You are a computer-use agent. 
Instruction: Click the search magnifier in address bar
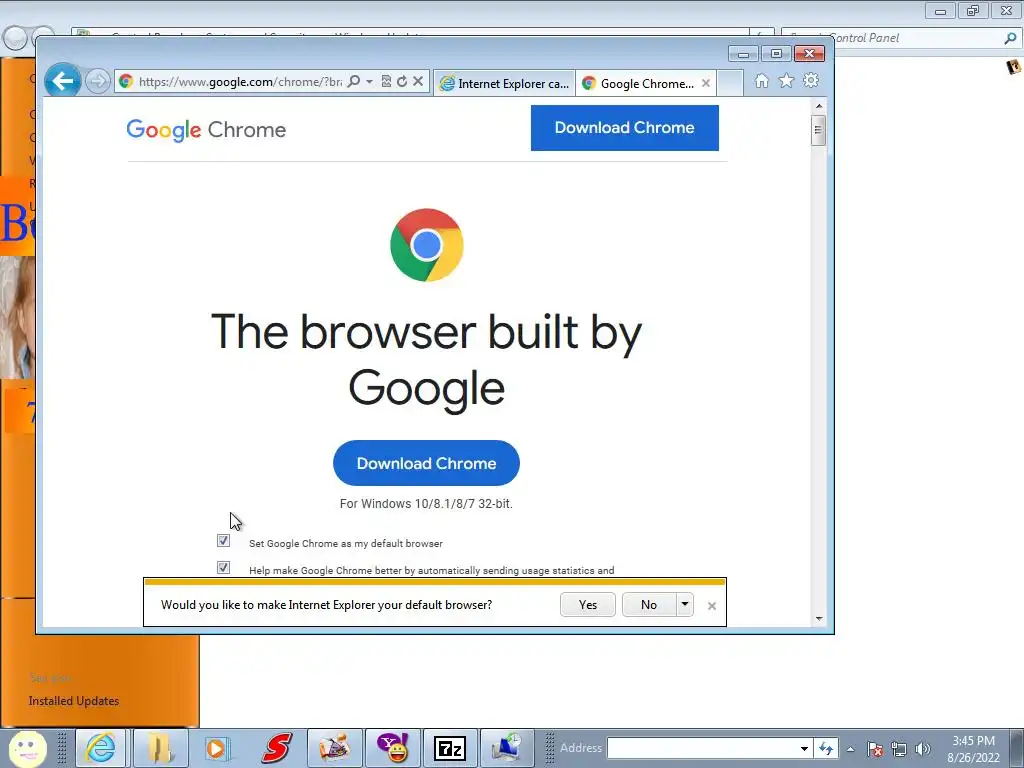click(x=354, y=82)
